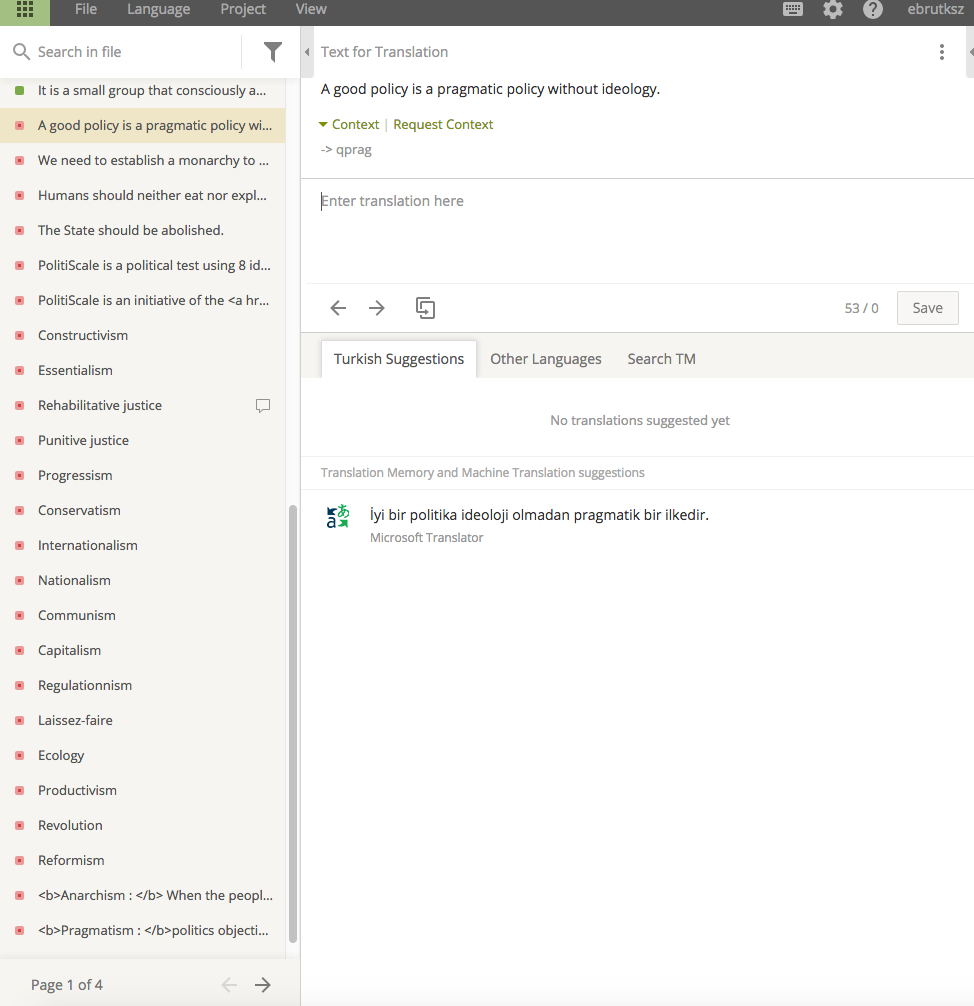Select highlighted 'A good policy' string
Viewport: 974px width, 1006px height.
tap(142, 125)
